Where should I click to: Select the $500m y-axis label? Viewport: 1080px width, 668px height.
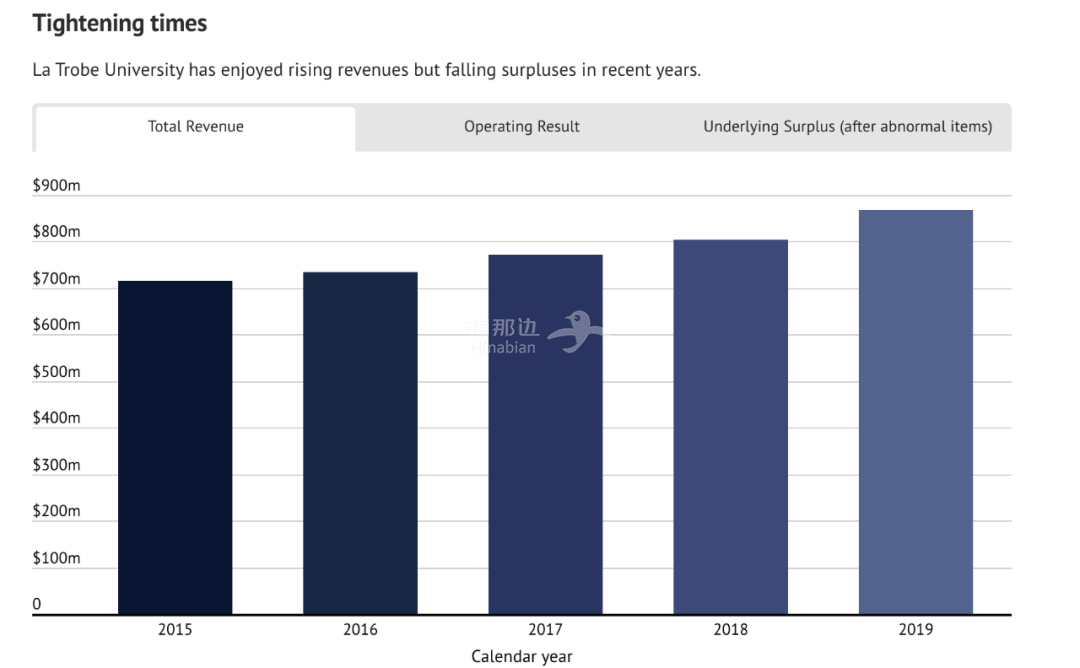click(x=56, y=372)
